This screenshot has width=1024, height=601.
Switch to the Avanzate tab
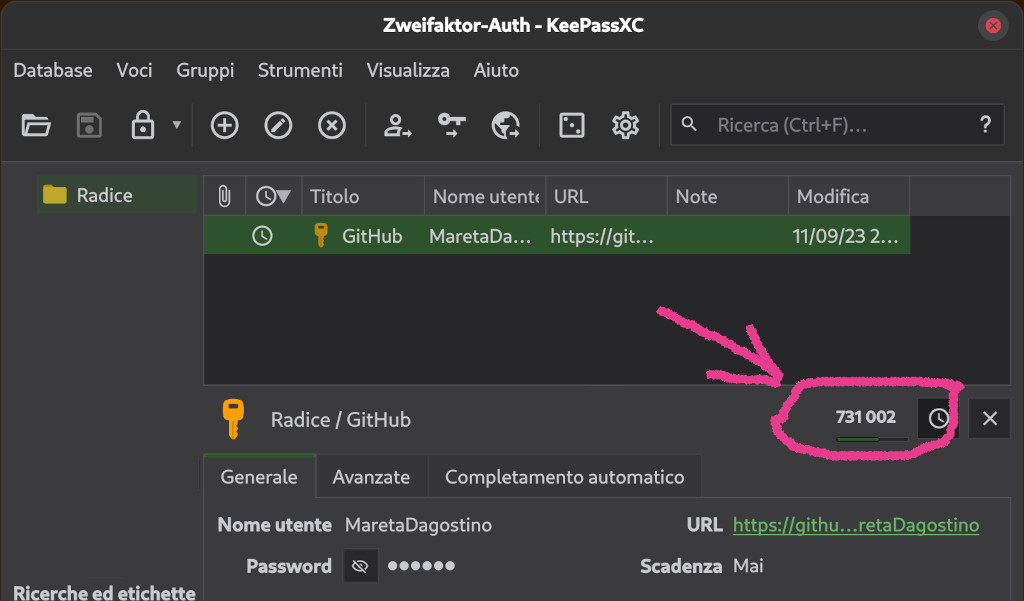371,477
